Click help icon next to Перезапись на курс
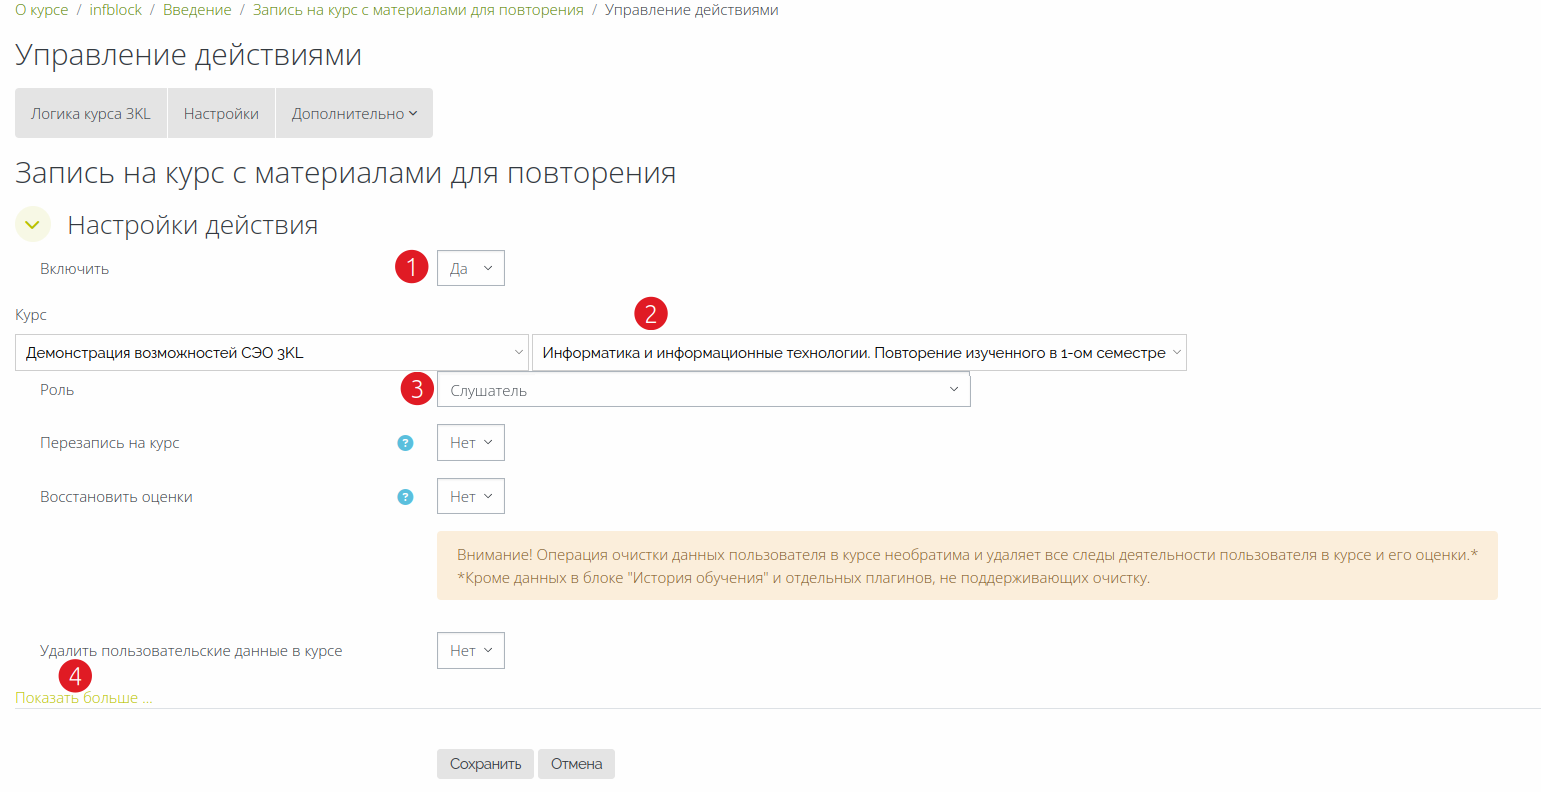 [405, 443]
